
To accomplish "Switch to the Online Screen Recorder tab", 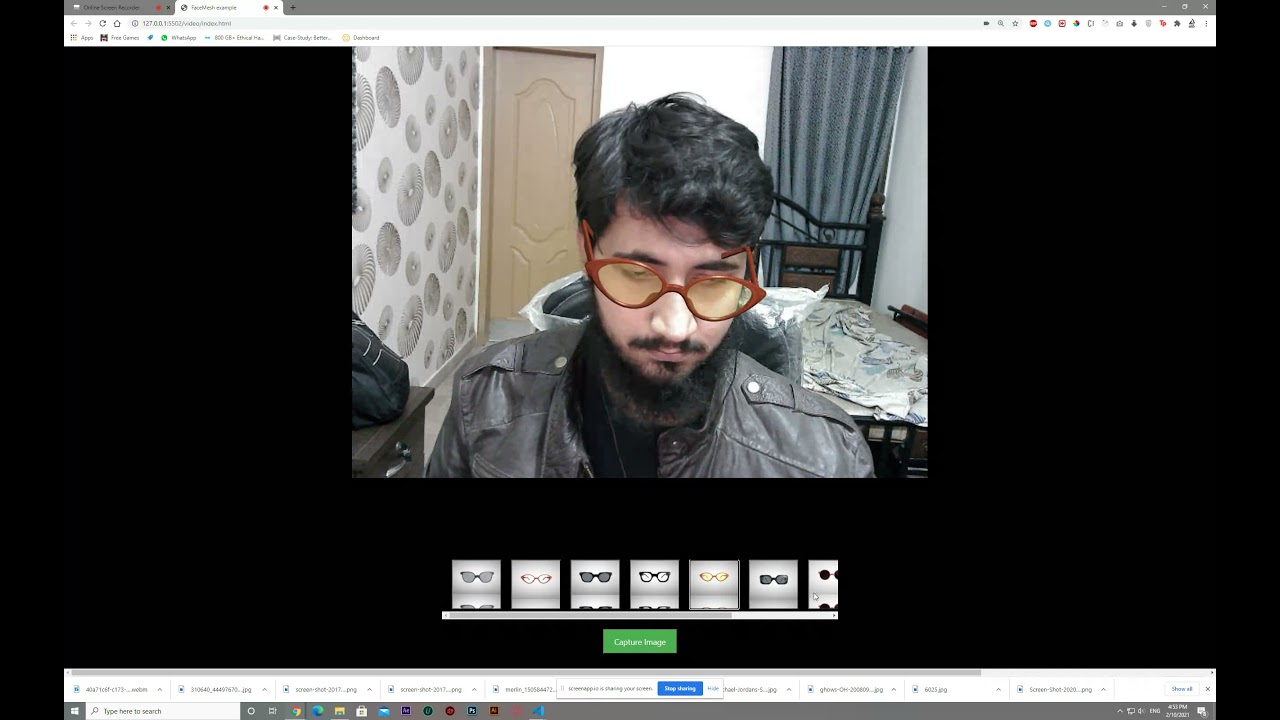I will click(118, 7).
